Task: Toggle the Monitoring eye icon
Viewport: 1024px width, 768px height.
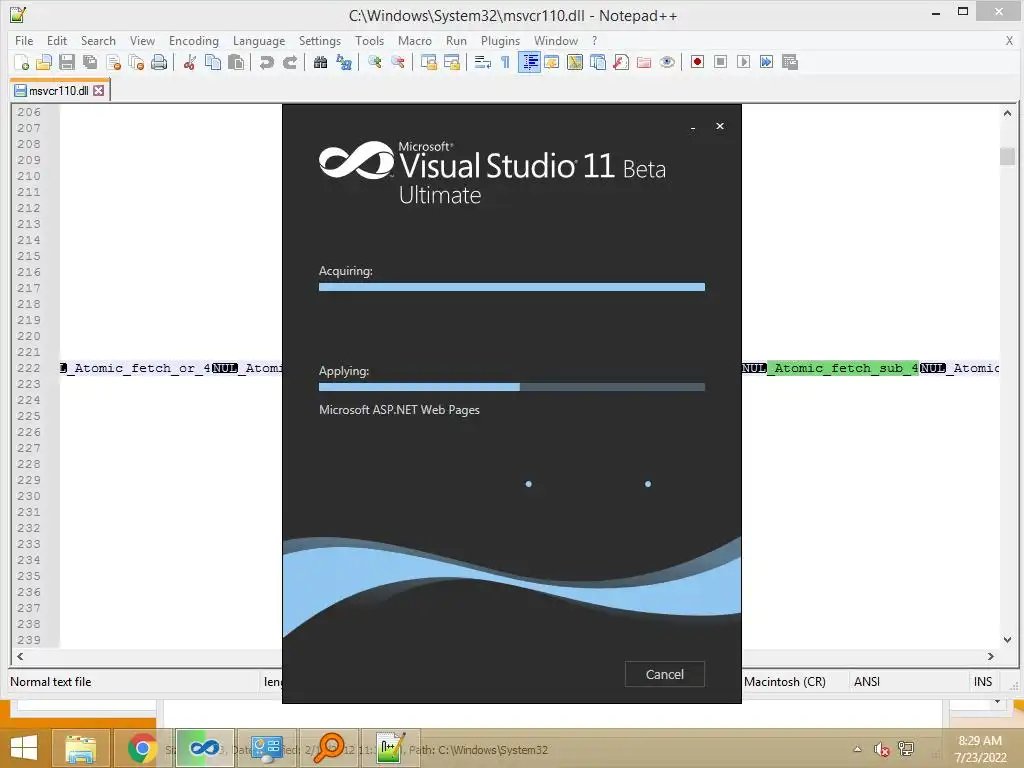Action: tap(667, 62)
